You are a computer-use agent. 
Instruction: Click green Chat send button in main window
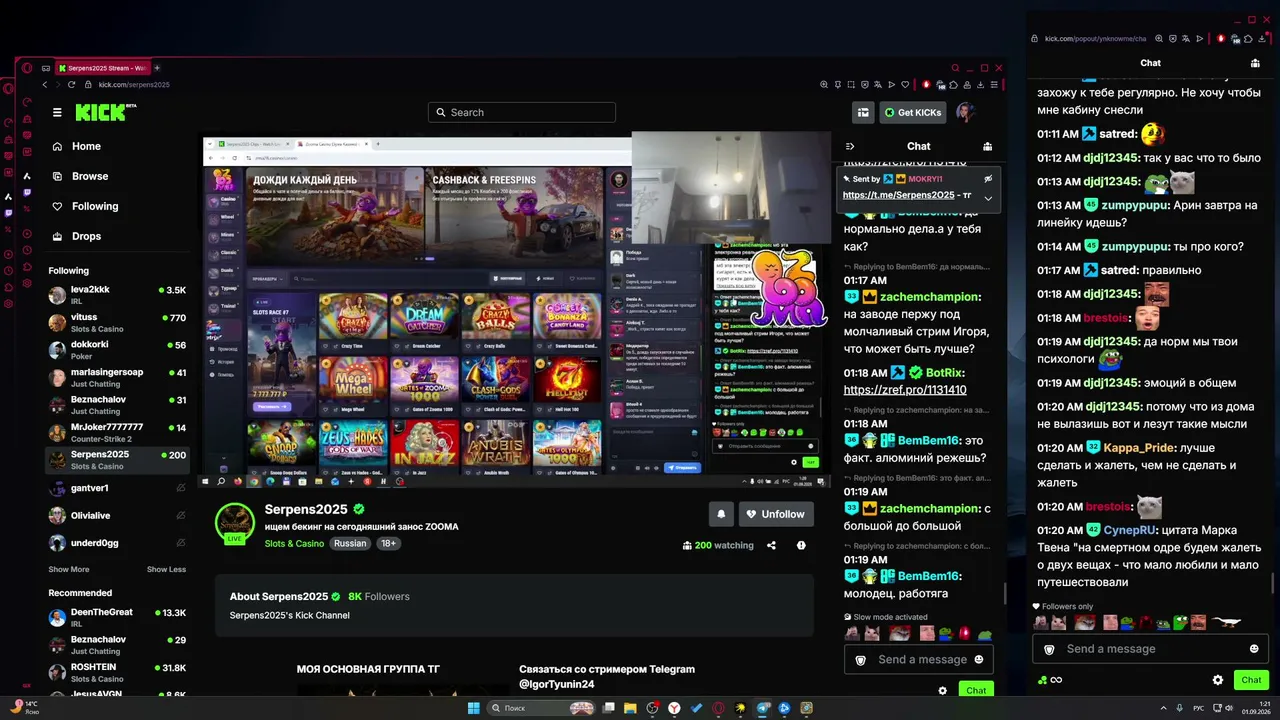976,690
